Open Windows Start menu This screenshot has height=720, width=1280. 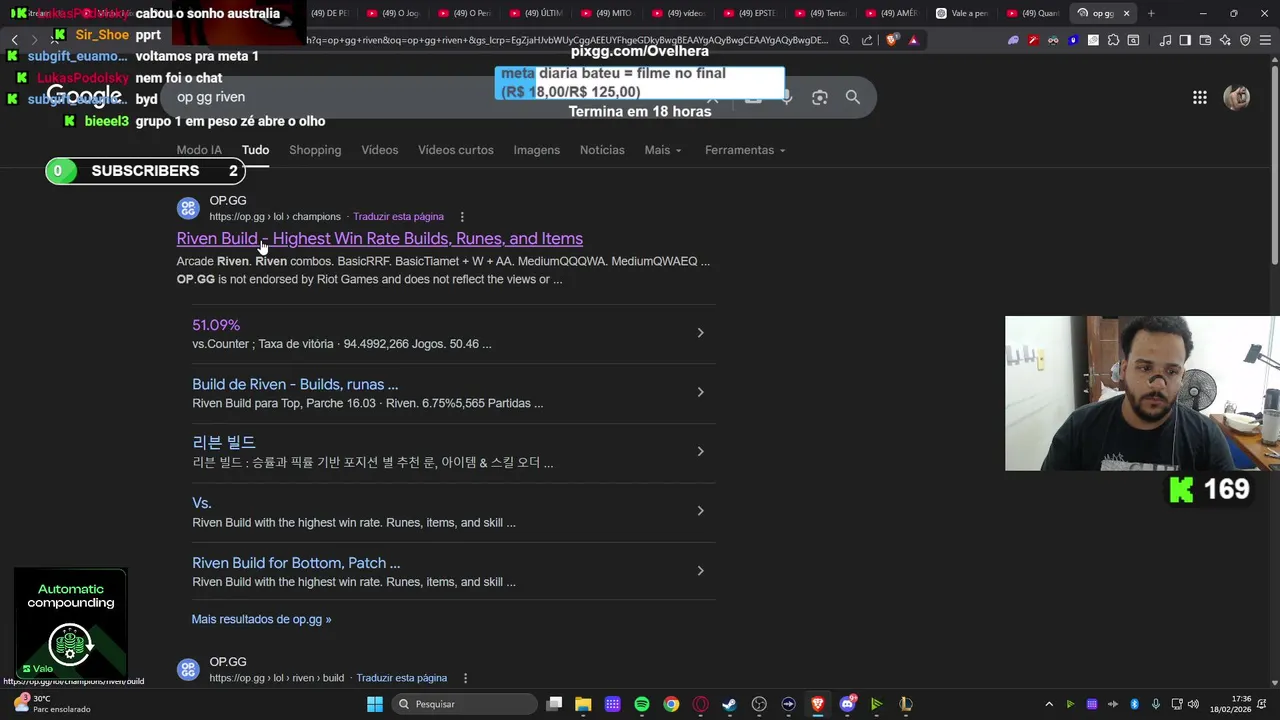coord(374,704)
